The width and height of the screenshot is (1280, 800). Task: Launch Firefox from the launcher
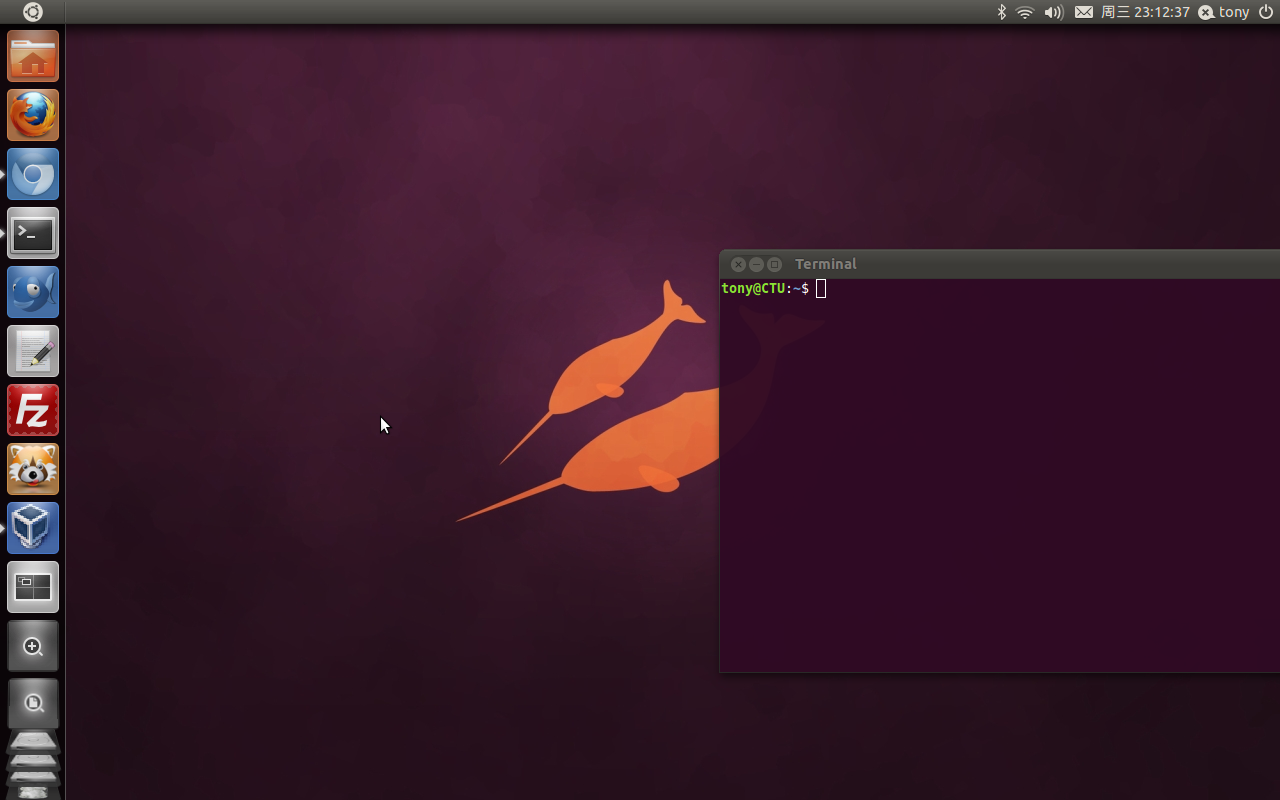tap(33, 115)
